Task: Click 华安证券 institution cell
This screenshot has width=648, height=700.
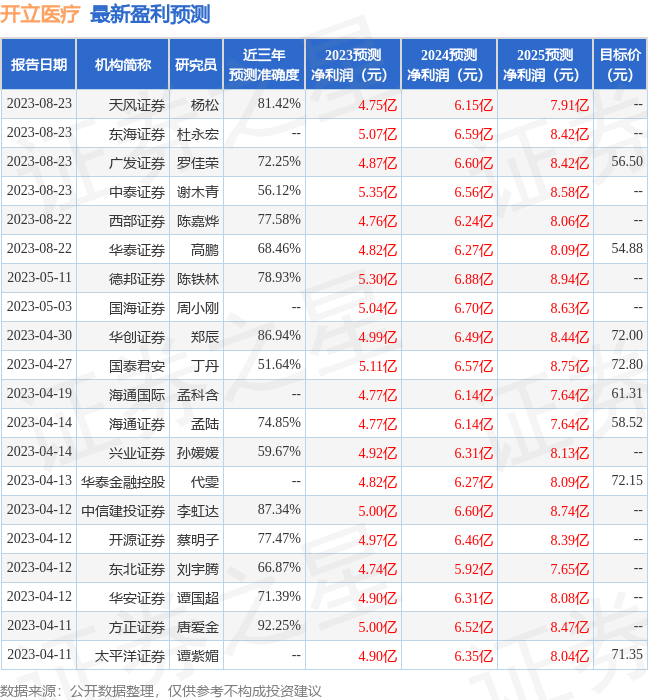Action: coord(137,598)
